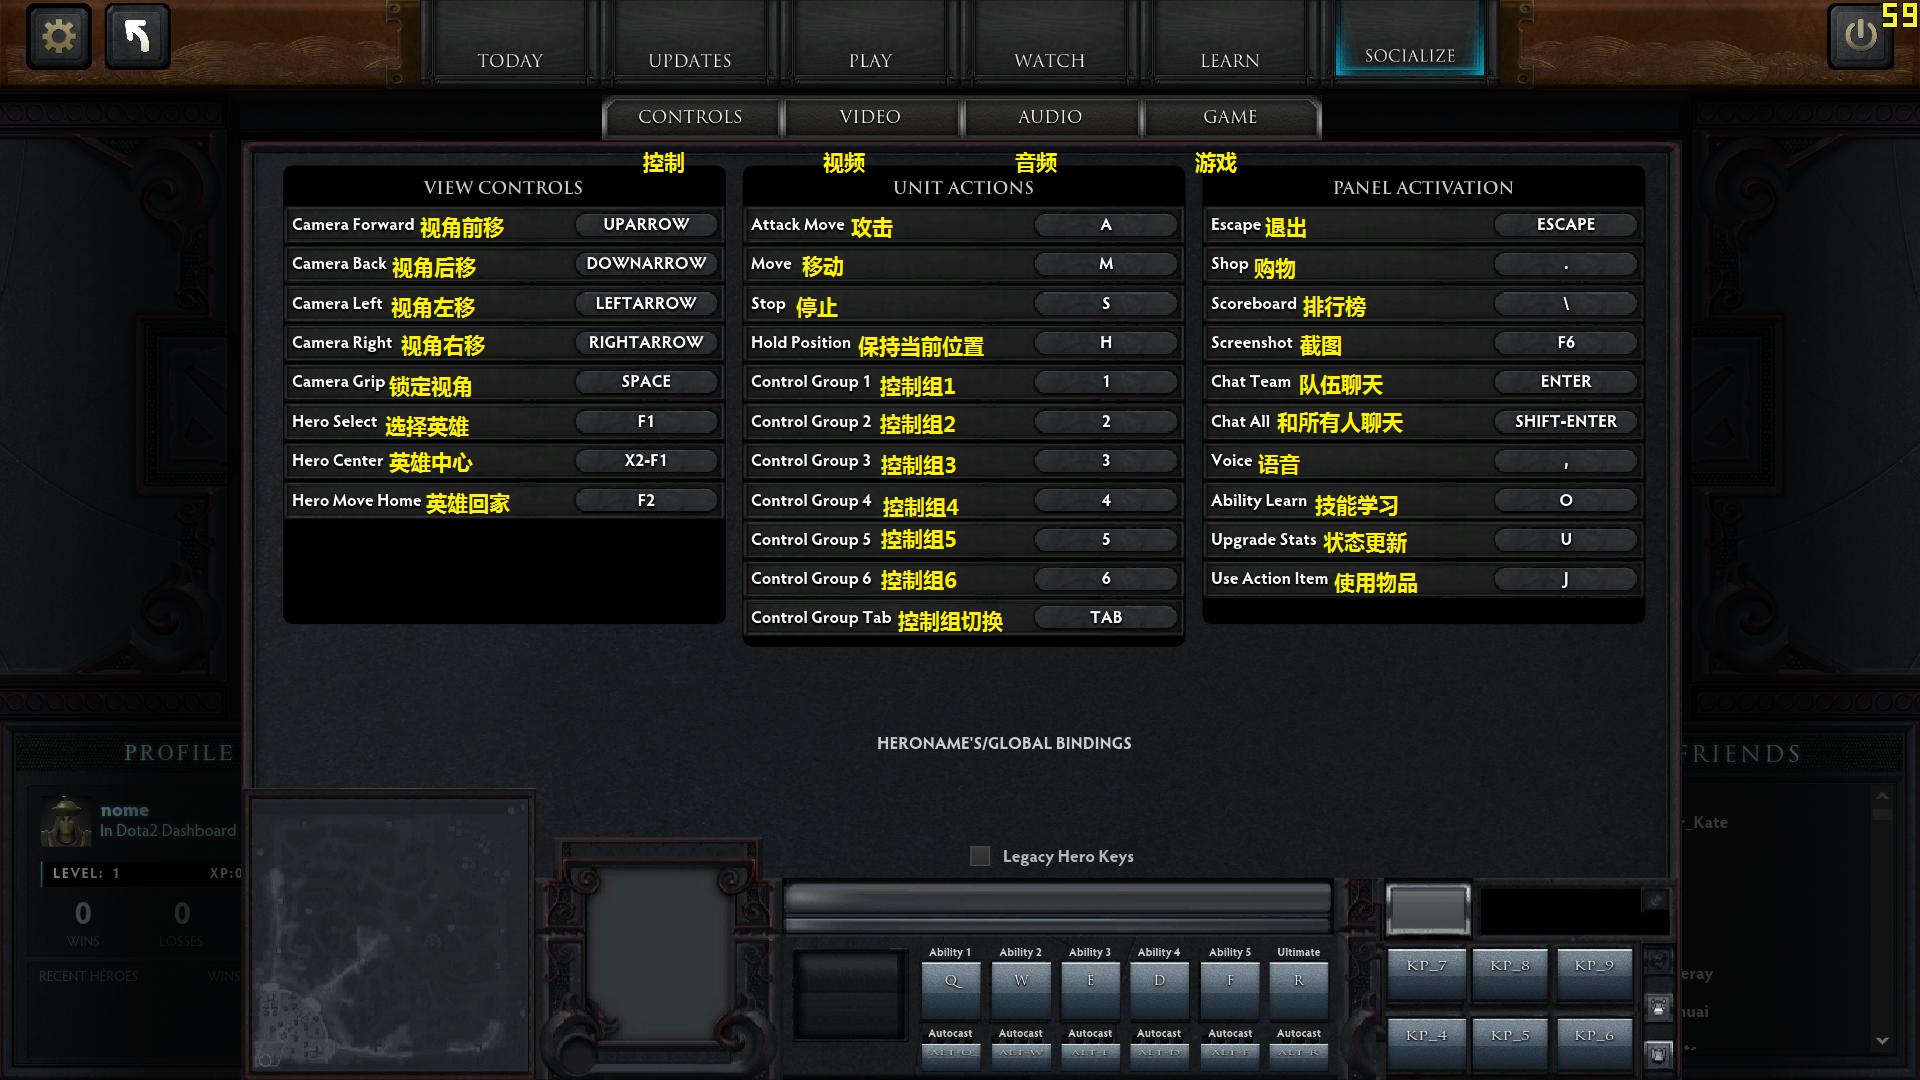This screenshot has width=1920, height=1080.
Task: Change Camera Left LEFTARROW binding
Action: point(646,304)
